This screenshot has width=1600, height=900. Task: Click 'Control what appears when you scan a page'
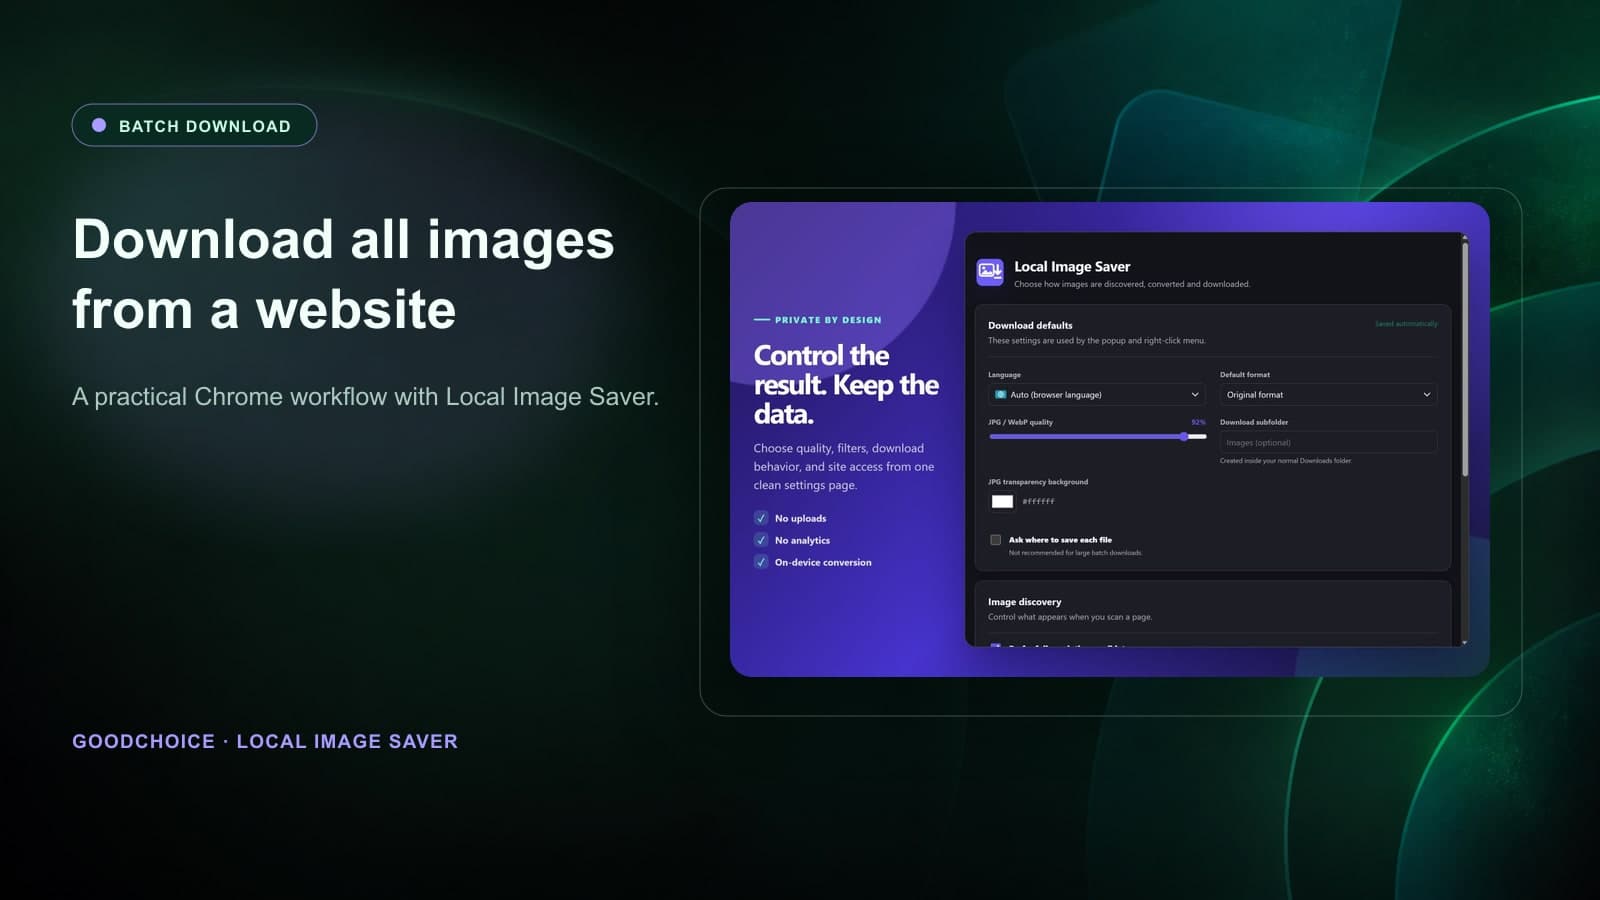click(1070, 617)
